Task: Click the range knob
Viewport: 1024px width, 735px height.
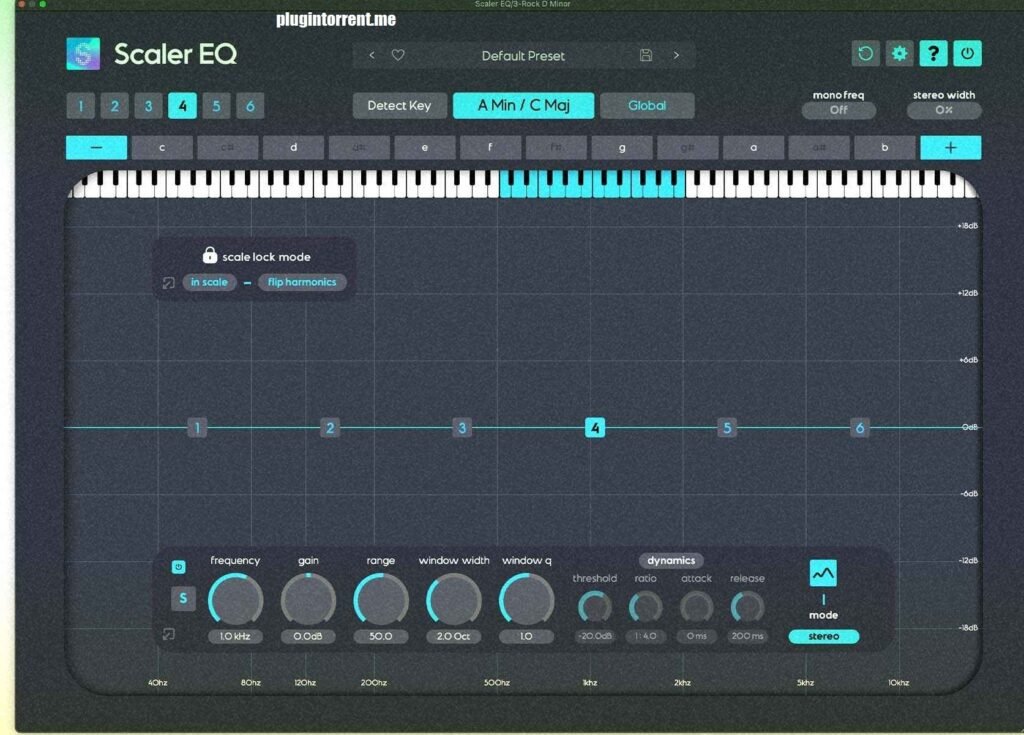Action: coord(381,600)
